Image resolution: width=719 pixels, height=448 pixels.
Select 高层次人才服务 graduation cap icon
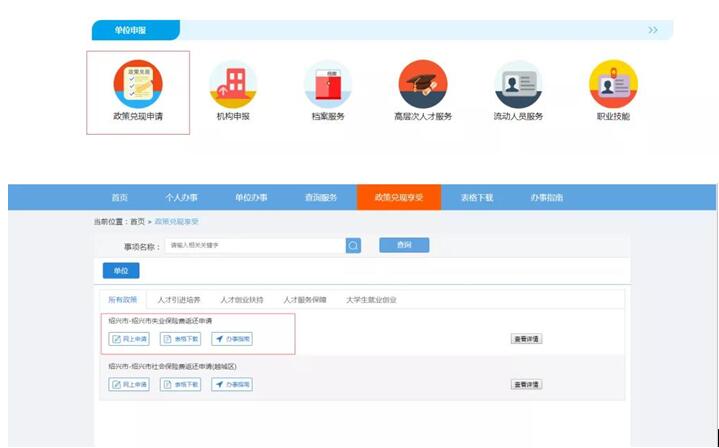422,84
